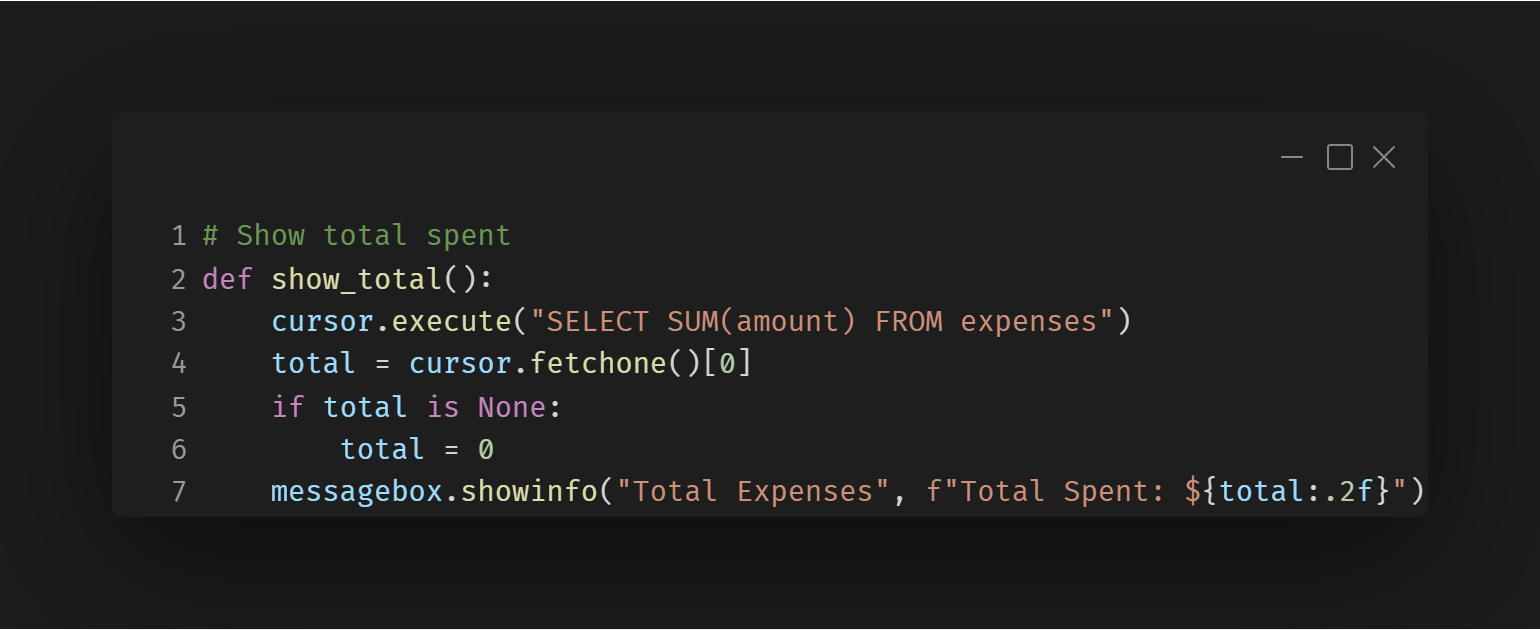Close the code window with X
The width and height of the screenshot is (1540, 630).
(x=1384, y=157)
